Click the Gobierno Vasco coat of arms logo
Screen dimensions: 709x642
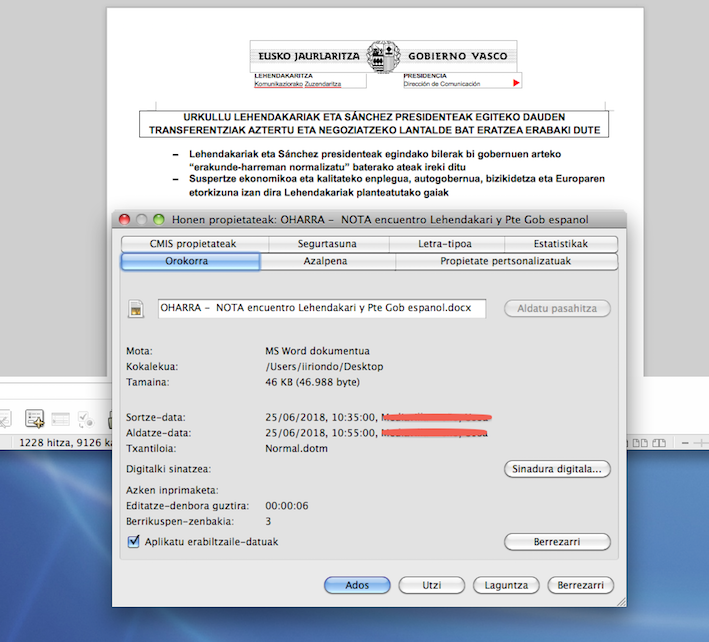click(x=379, y=55)
